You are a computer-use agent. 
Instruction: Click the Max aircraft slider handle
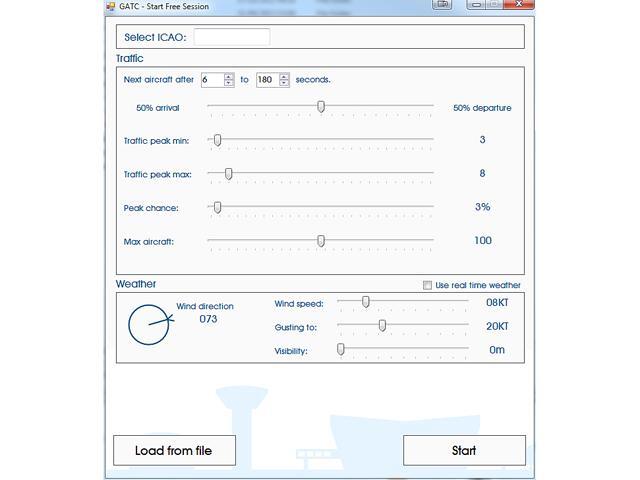pyautogui.click(x=321, y=240)
